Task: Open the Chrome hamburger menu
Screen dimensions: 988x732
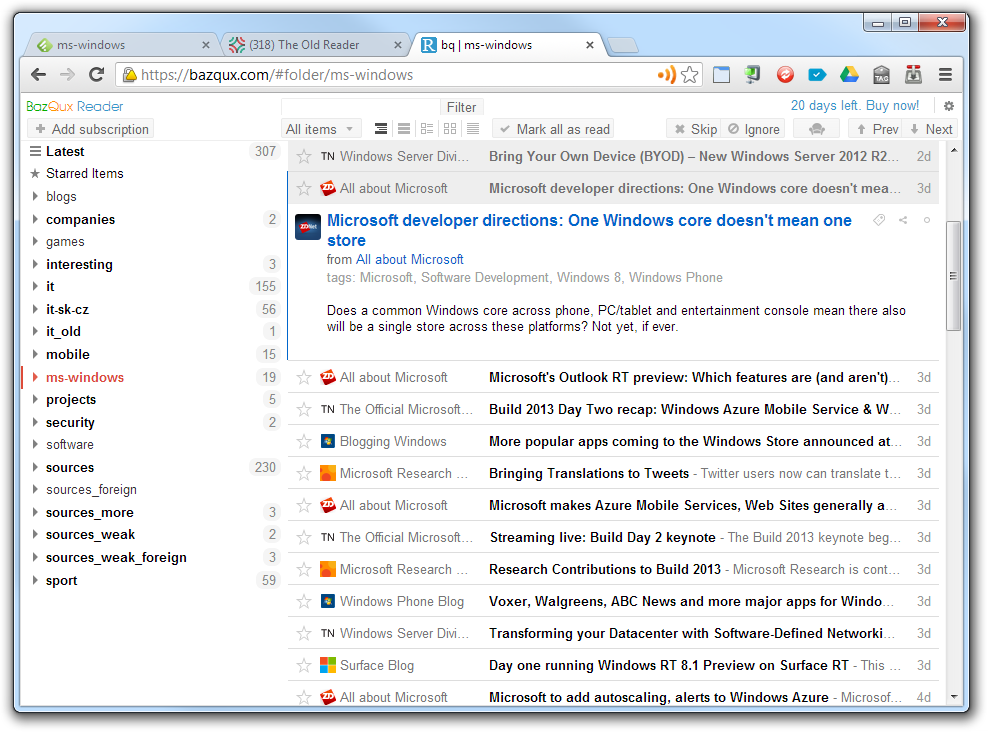Action: 945,75
